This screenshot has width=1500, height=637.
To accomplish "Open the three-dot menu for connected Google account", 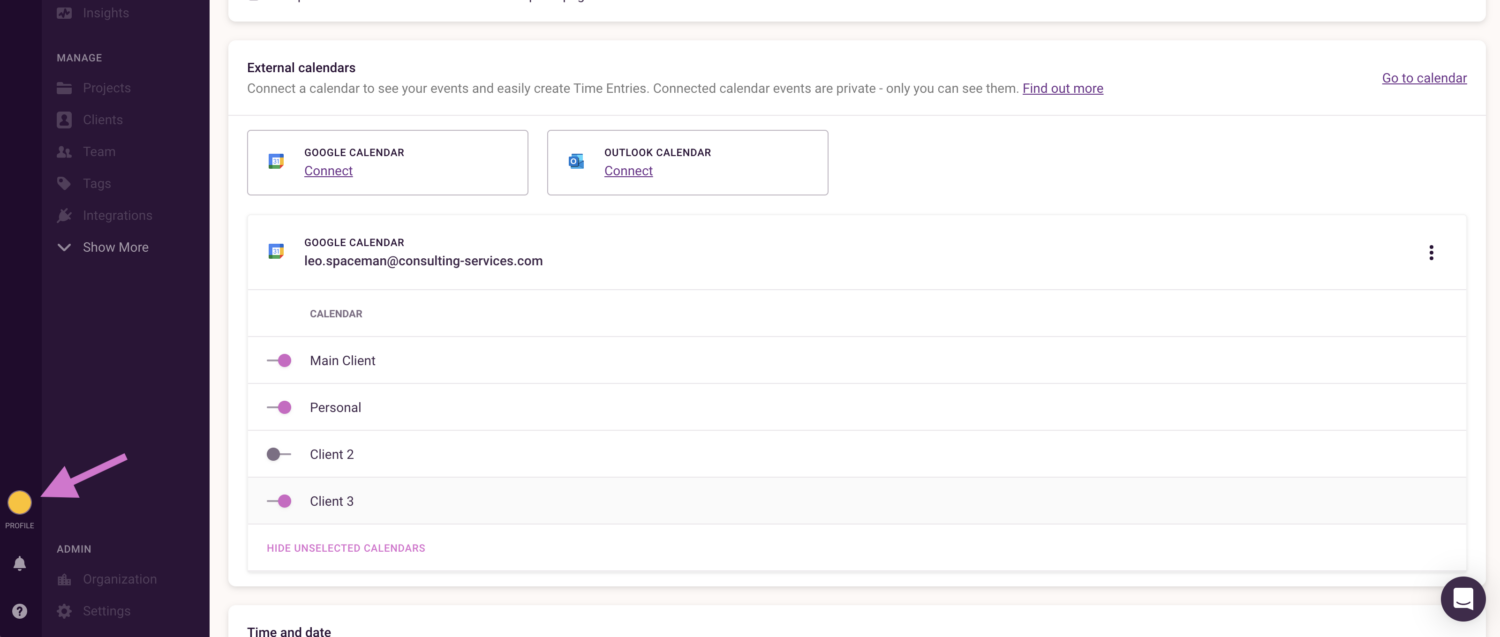I will (1431, 253).
